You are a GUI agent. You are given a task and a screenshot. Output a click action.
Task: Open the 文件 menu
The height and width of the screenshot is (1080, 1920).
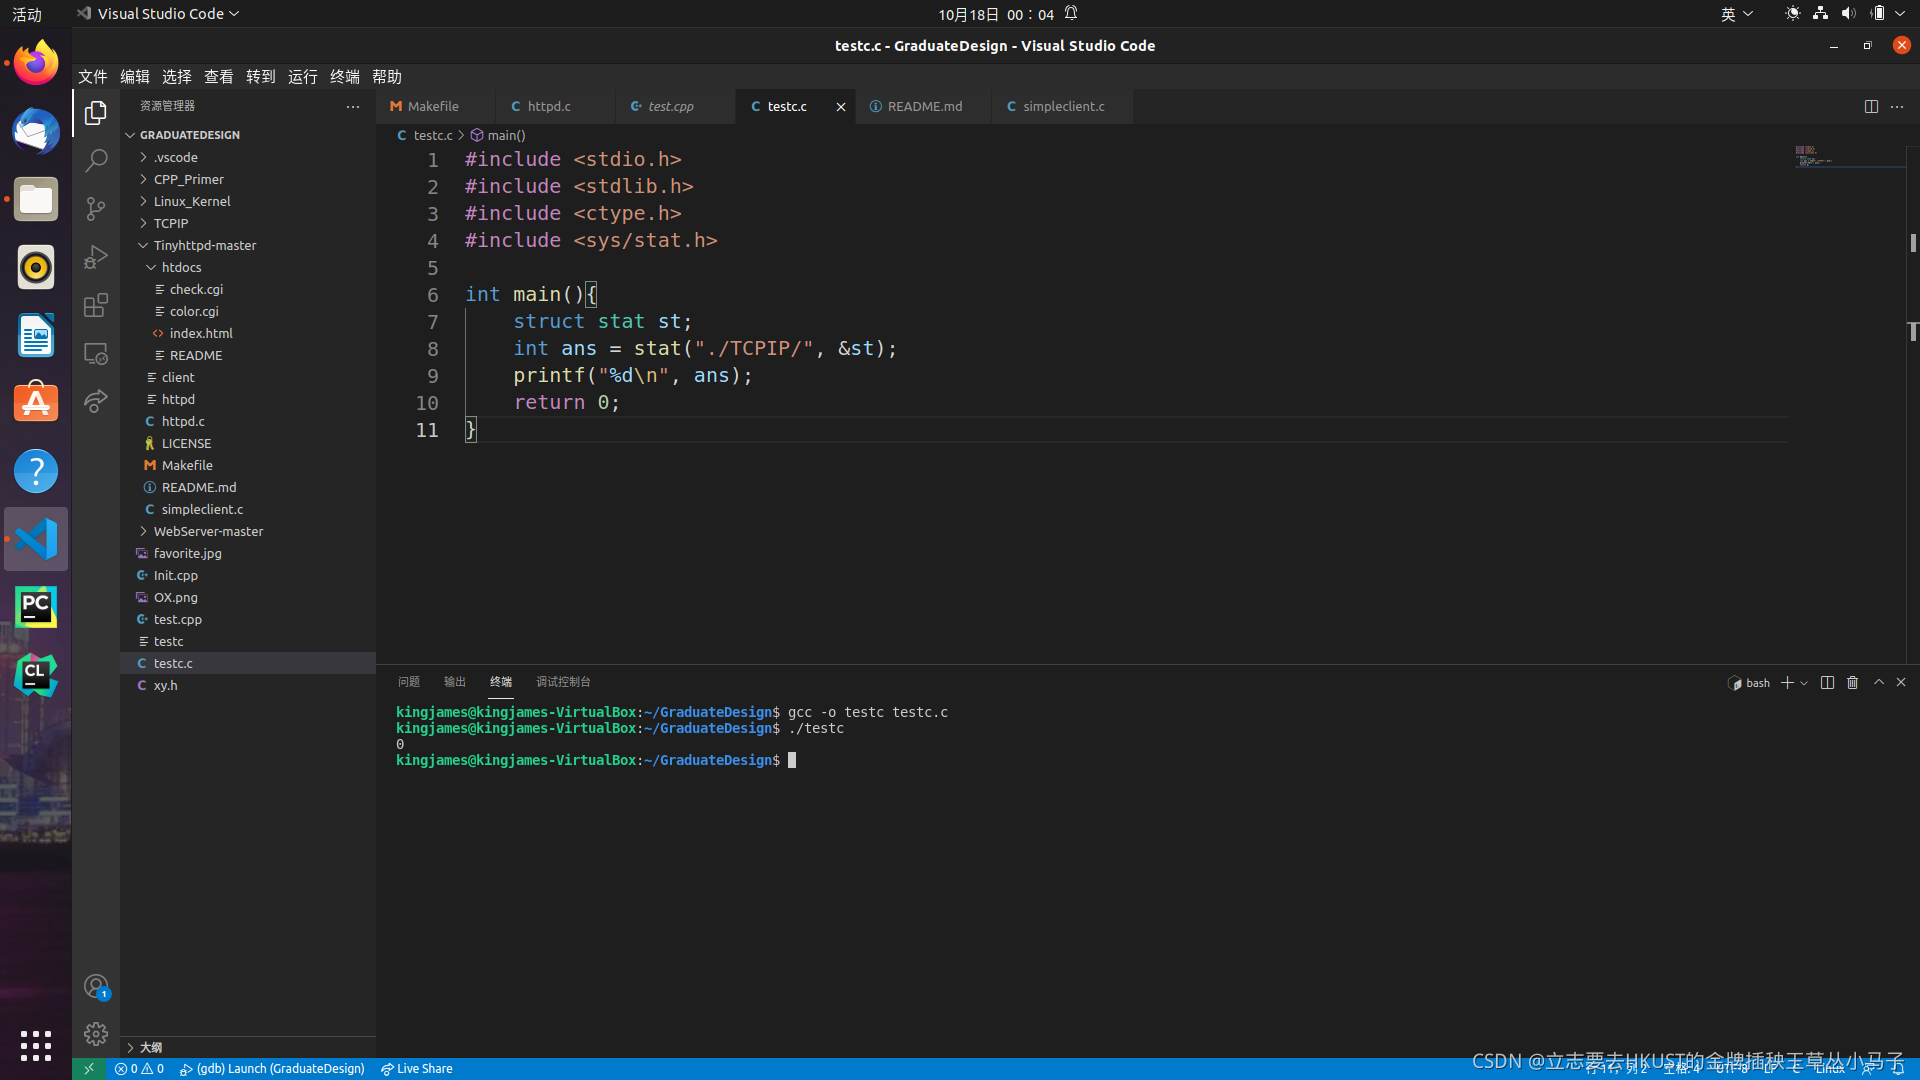click(93, 77)
